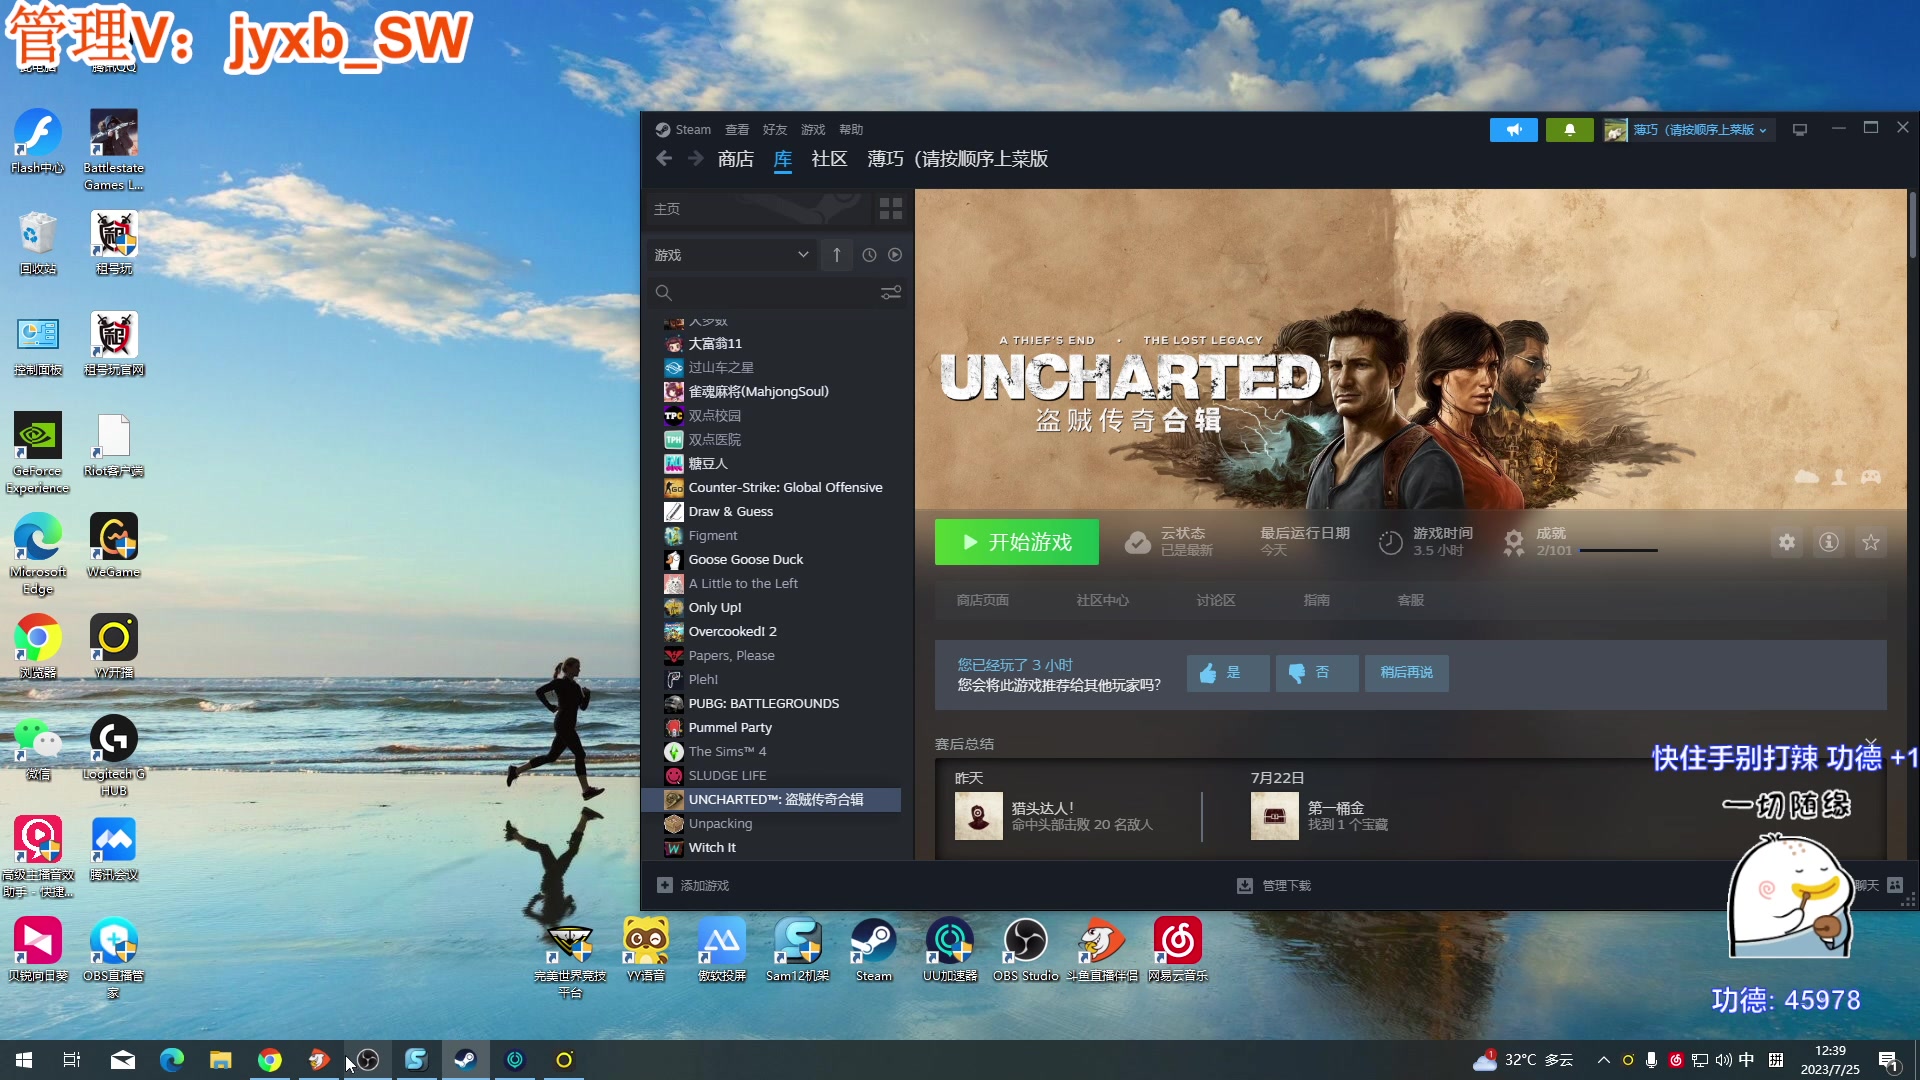The width and height of the screenshot is (1920, 1080).
Task: Toggle the ready-to-play filter icon
Action: tap(895, 255)
